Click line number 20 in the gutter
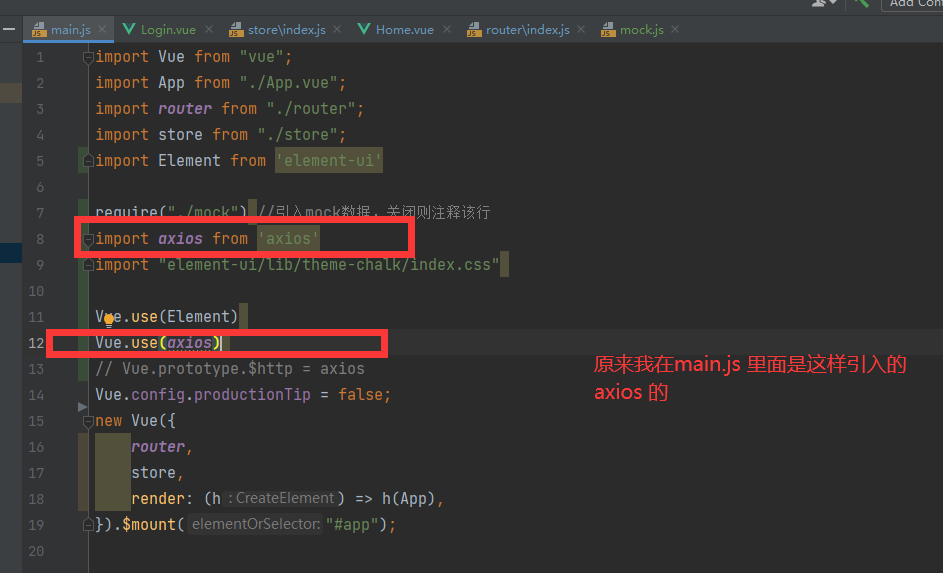Viewport: 943px width, 573px height. coord(36,551)
